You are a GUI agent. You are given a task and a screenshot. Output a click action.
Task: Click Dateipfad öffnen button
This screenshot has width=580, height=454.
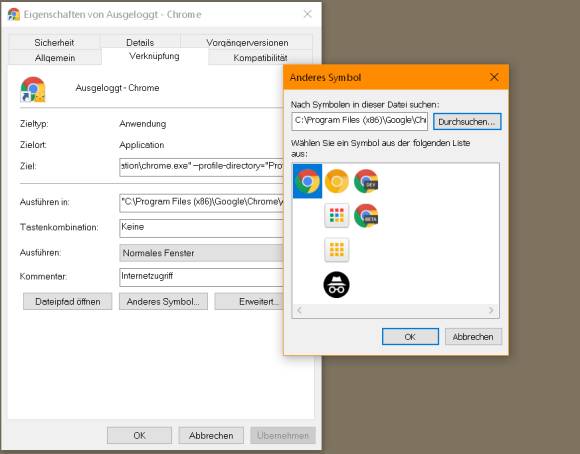coord(68,302)
